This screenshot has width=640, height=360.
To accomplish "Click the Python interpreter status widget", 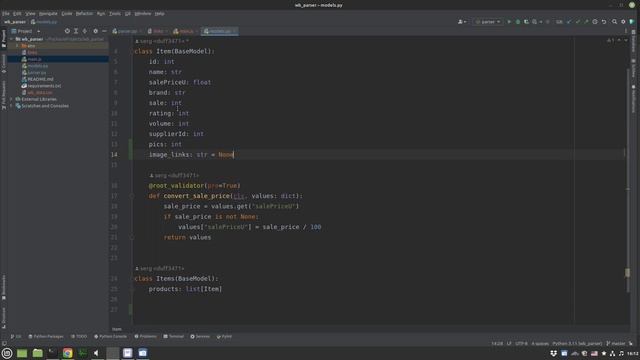I will (x=577, y=343).
